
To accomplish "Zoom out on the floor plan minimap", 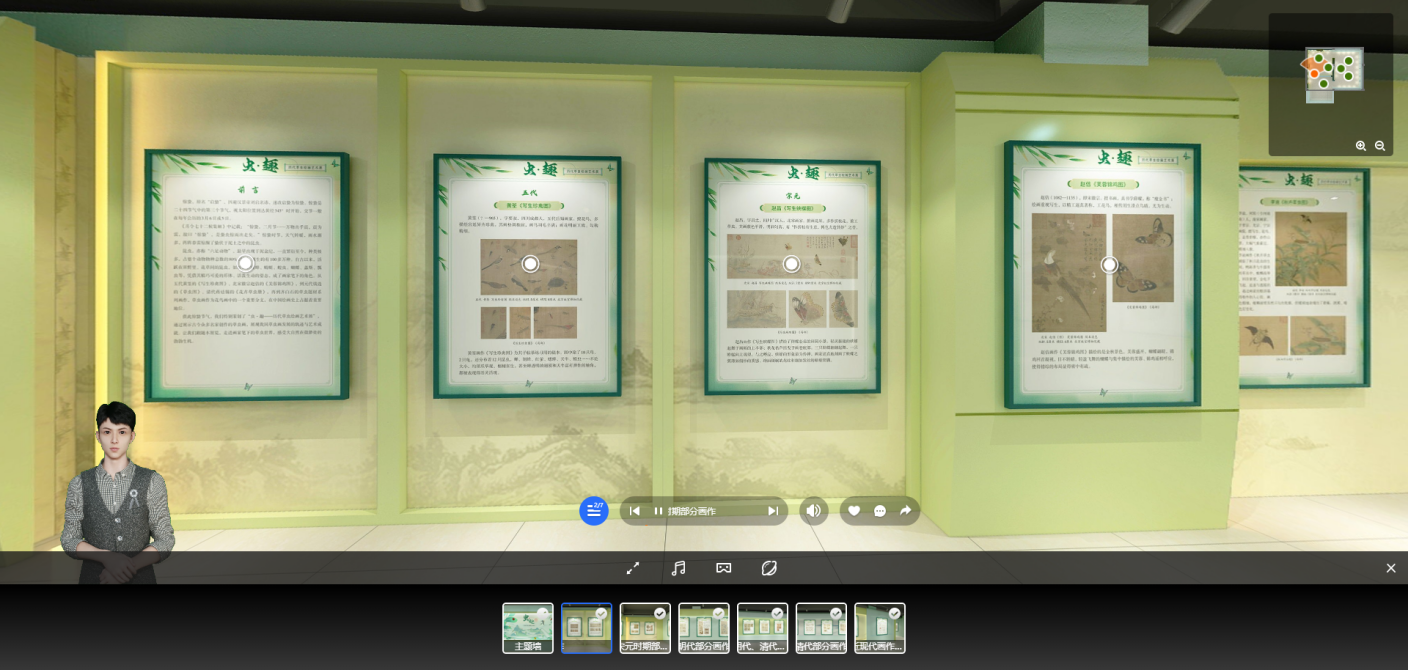I will 1380,146.
